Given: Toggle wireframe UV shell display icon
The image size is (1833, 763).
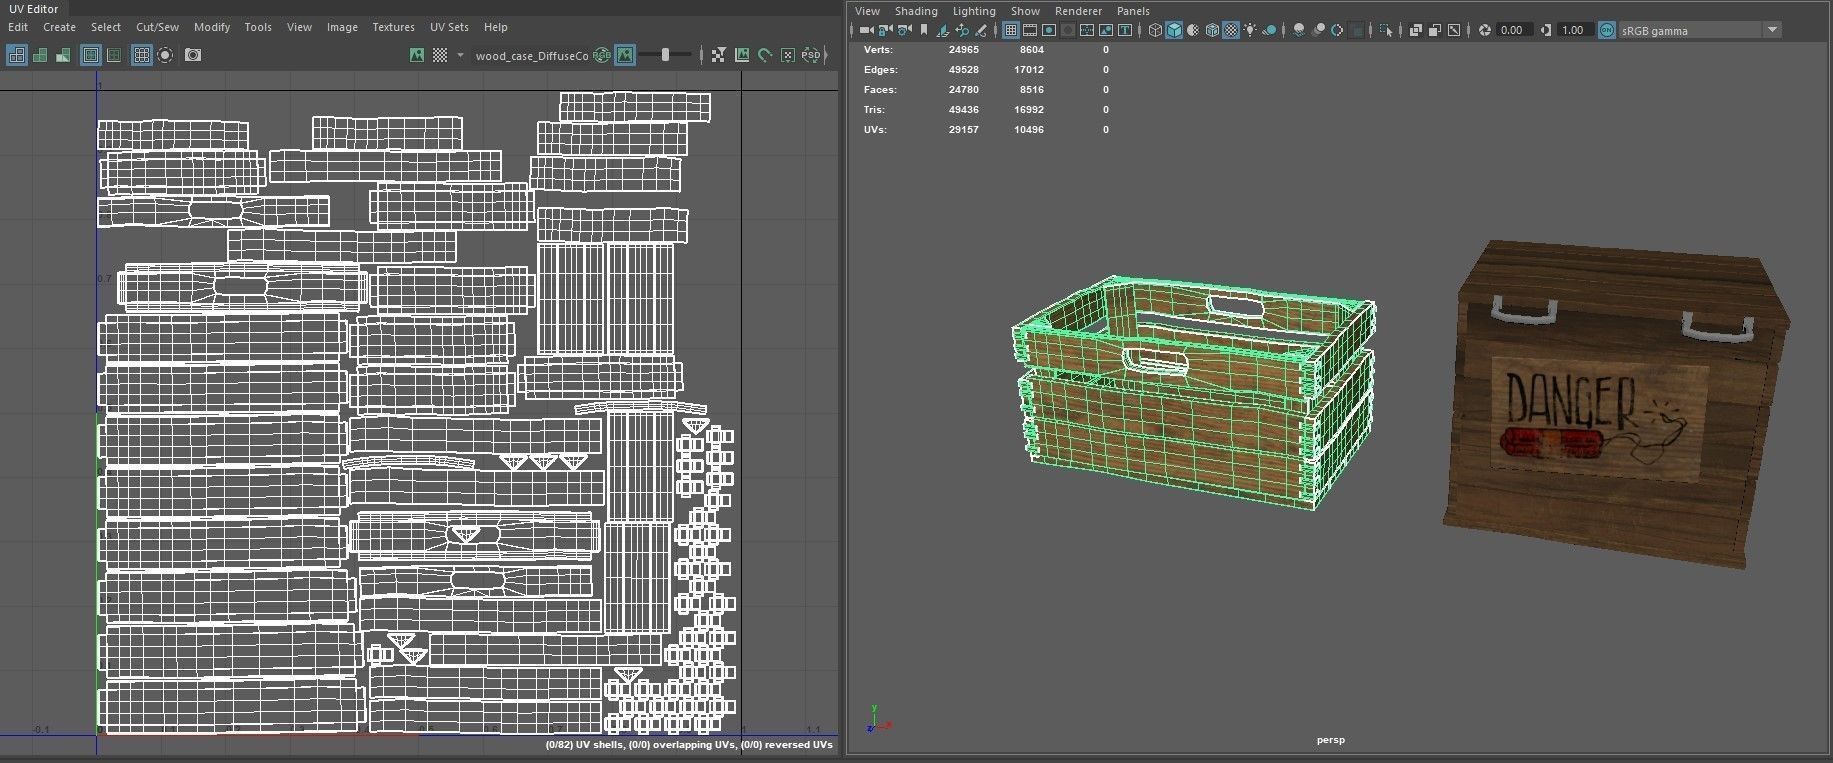Looking at the screenshot, I should pyautogui.click(x=17, y=55).
